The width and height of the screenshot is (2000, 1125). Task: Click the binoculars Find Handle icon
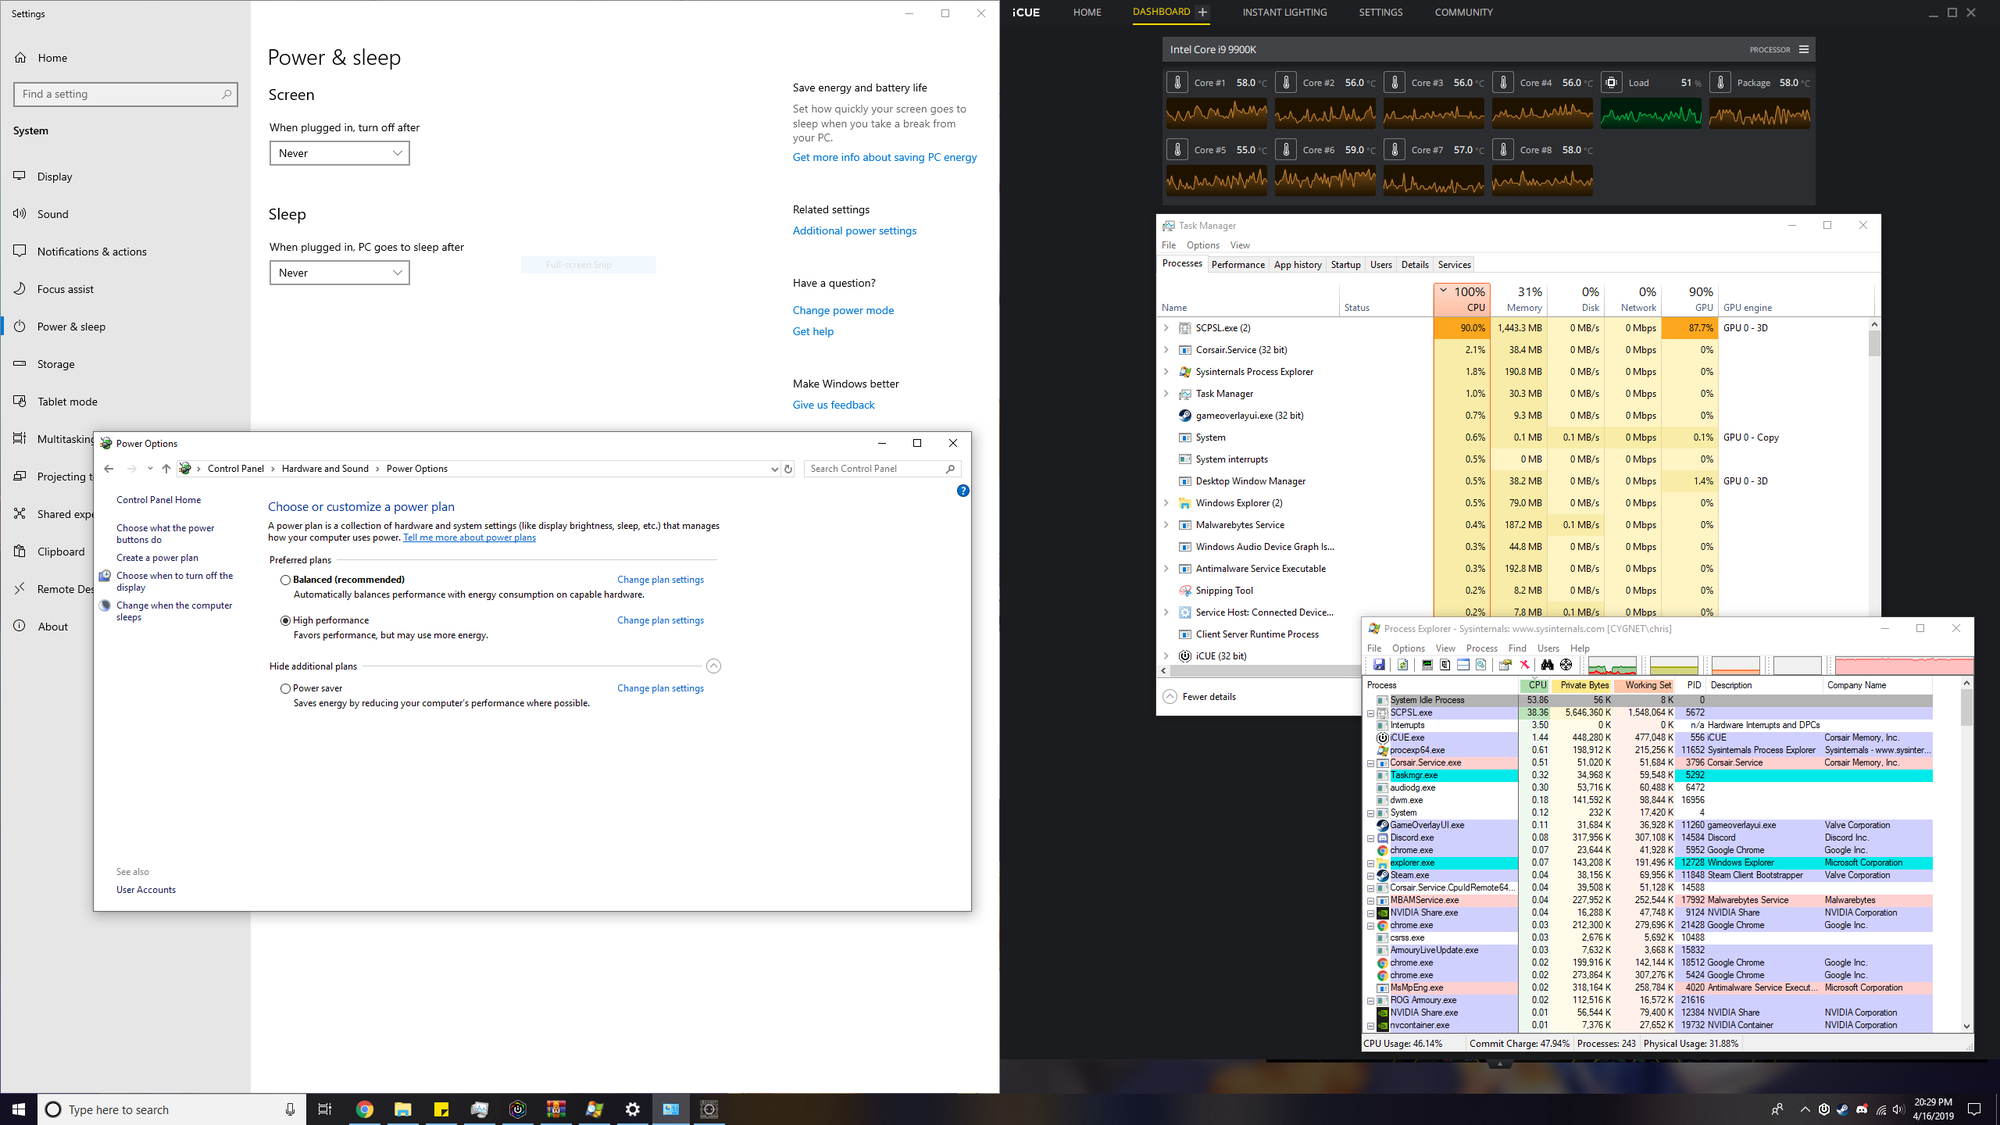(1547, 665)
